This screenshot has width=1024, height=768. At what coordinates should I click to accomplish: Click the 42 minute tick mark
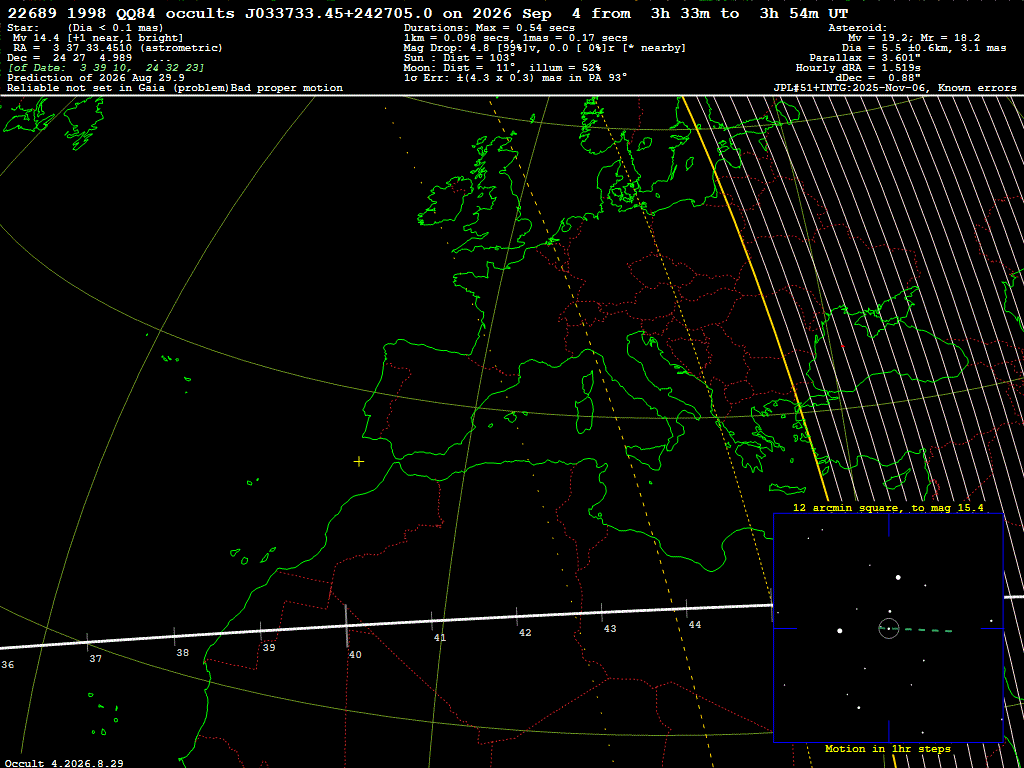(x=517, y=616)
